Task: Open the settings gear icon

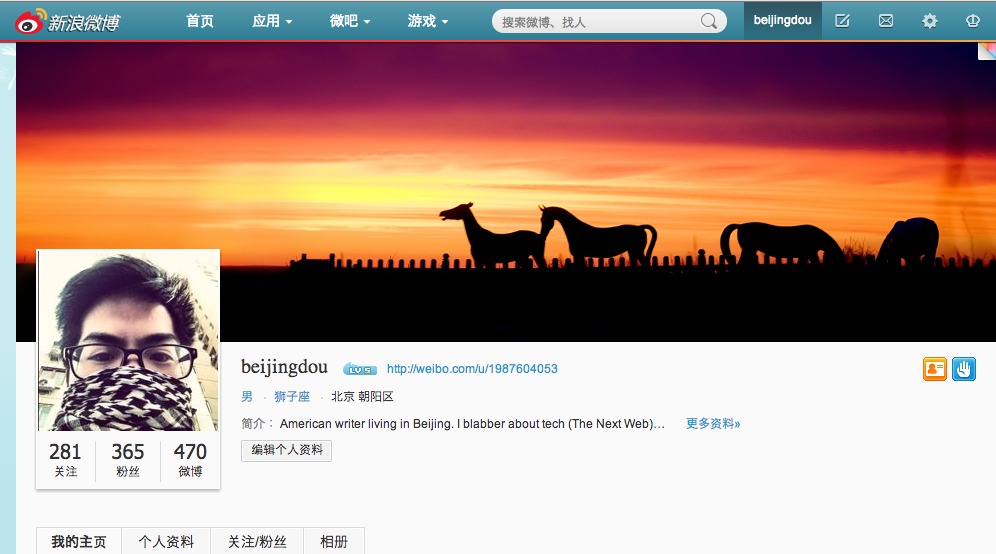Action: coord(929,21)
